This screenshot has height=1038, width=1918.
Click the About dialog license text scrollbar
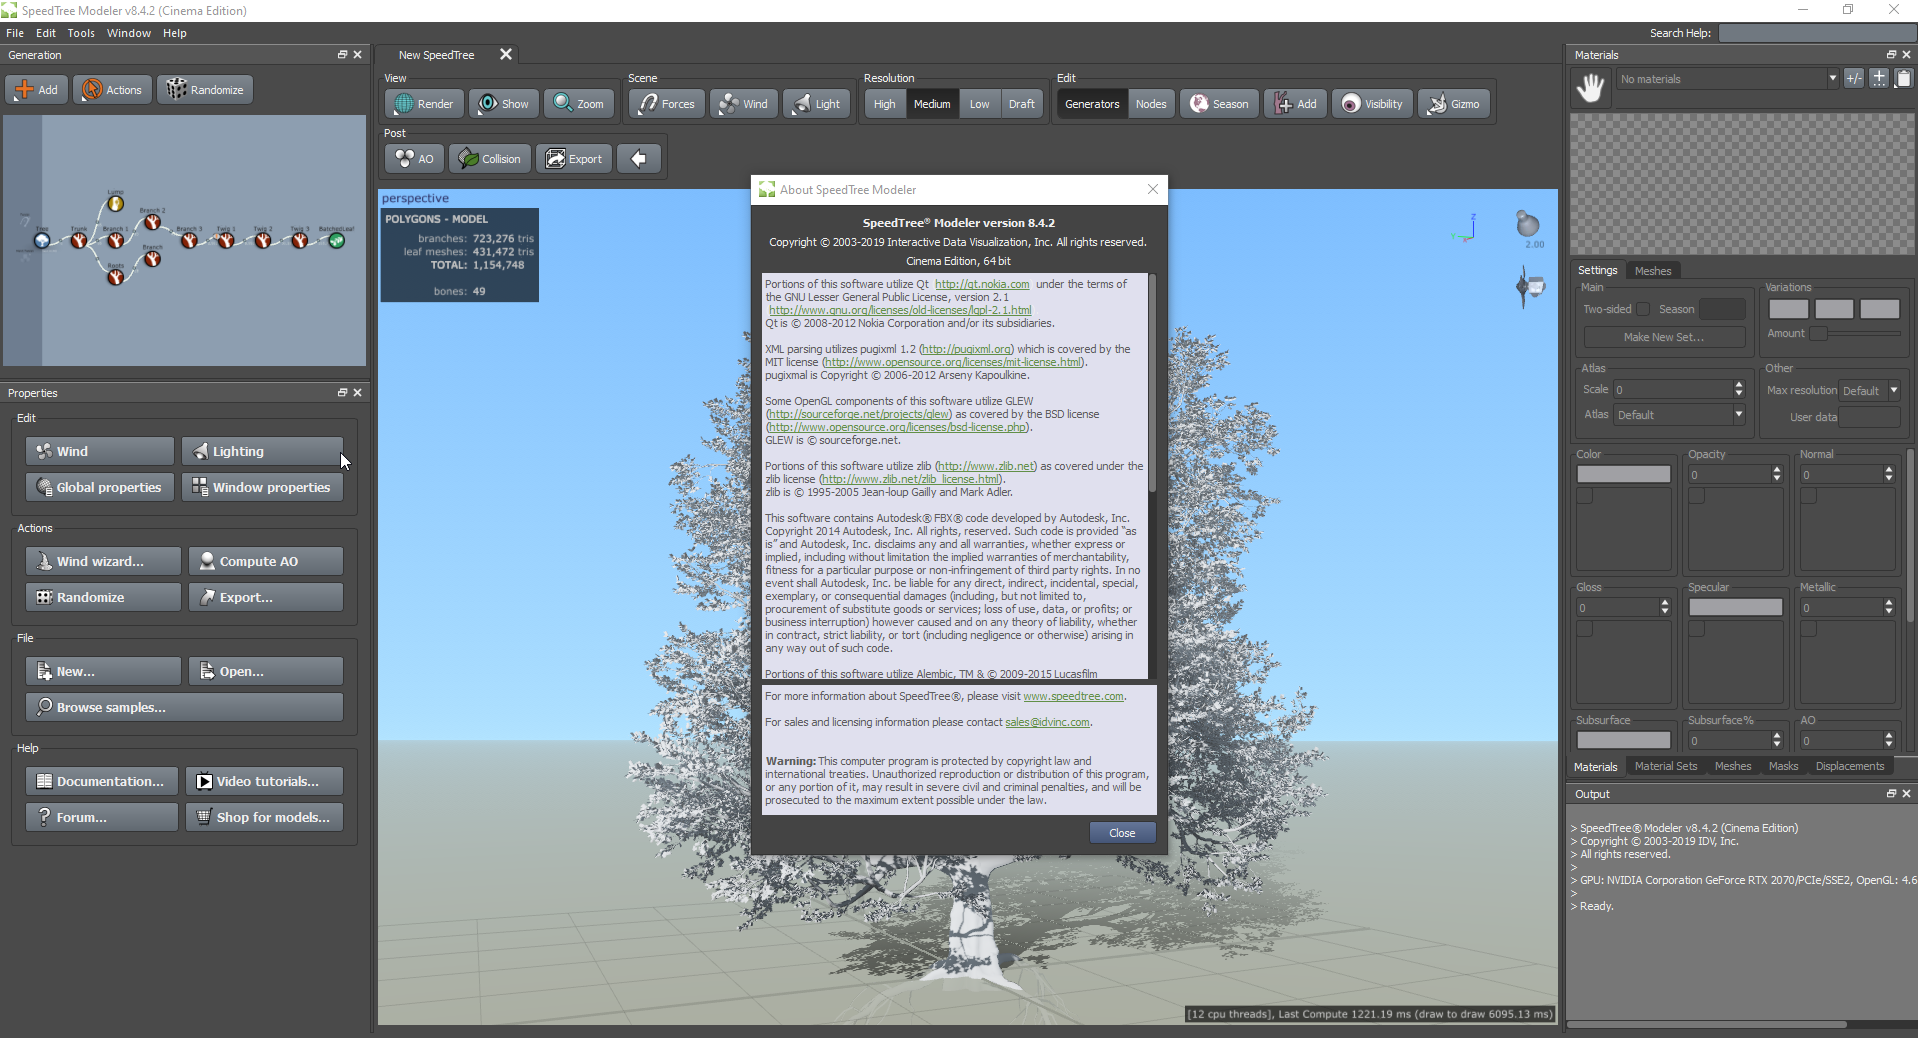click(1152, 383)
